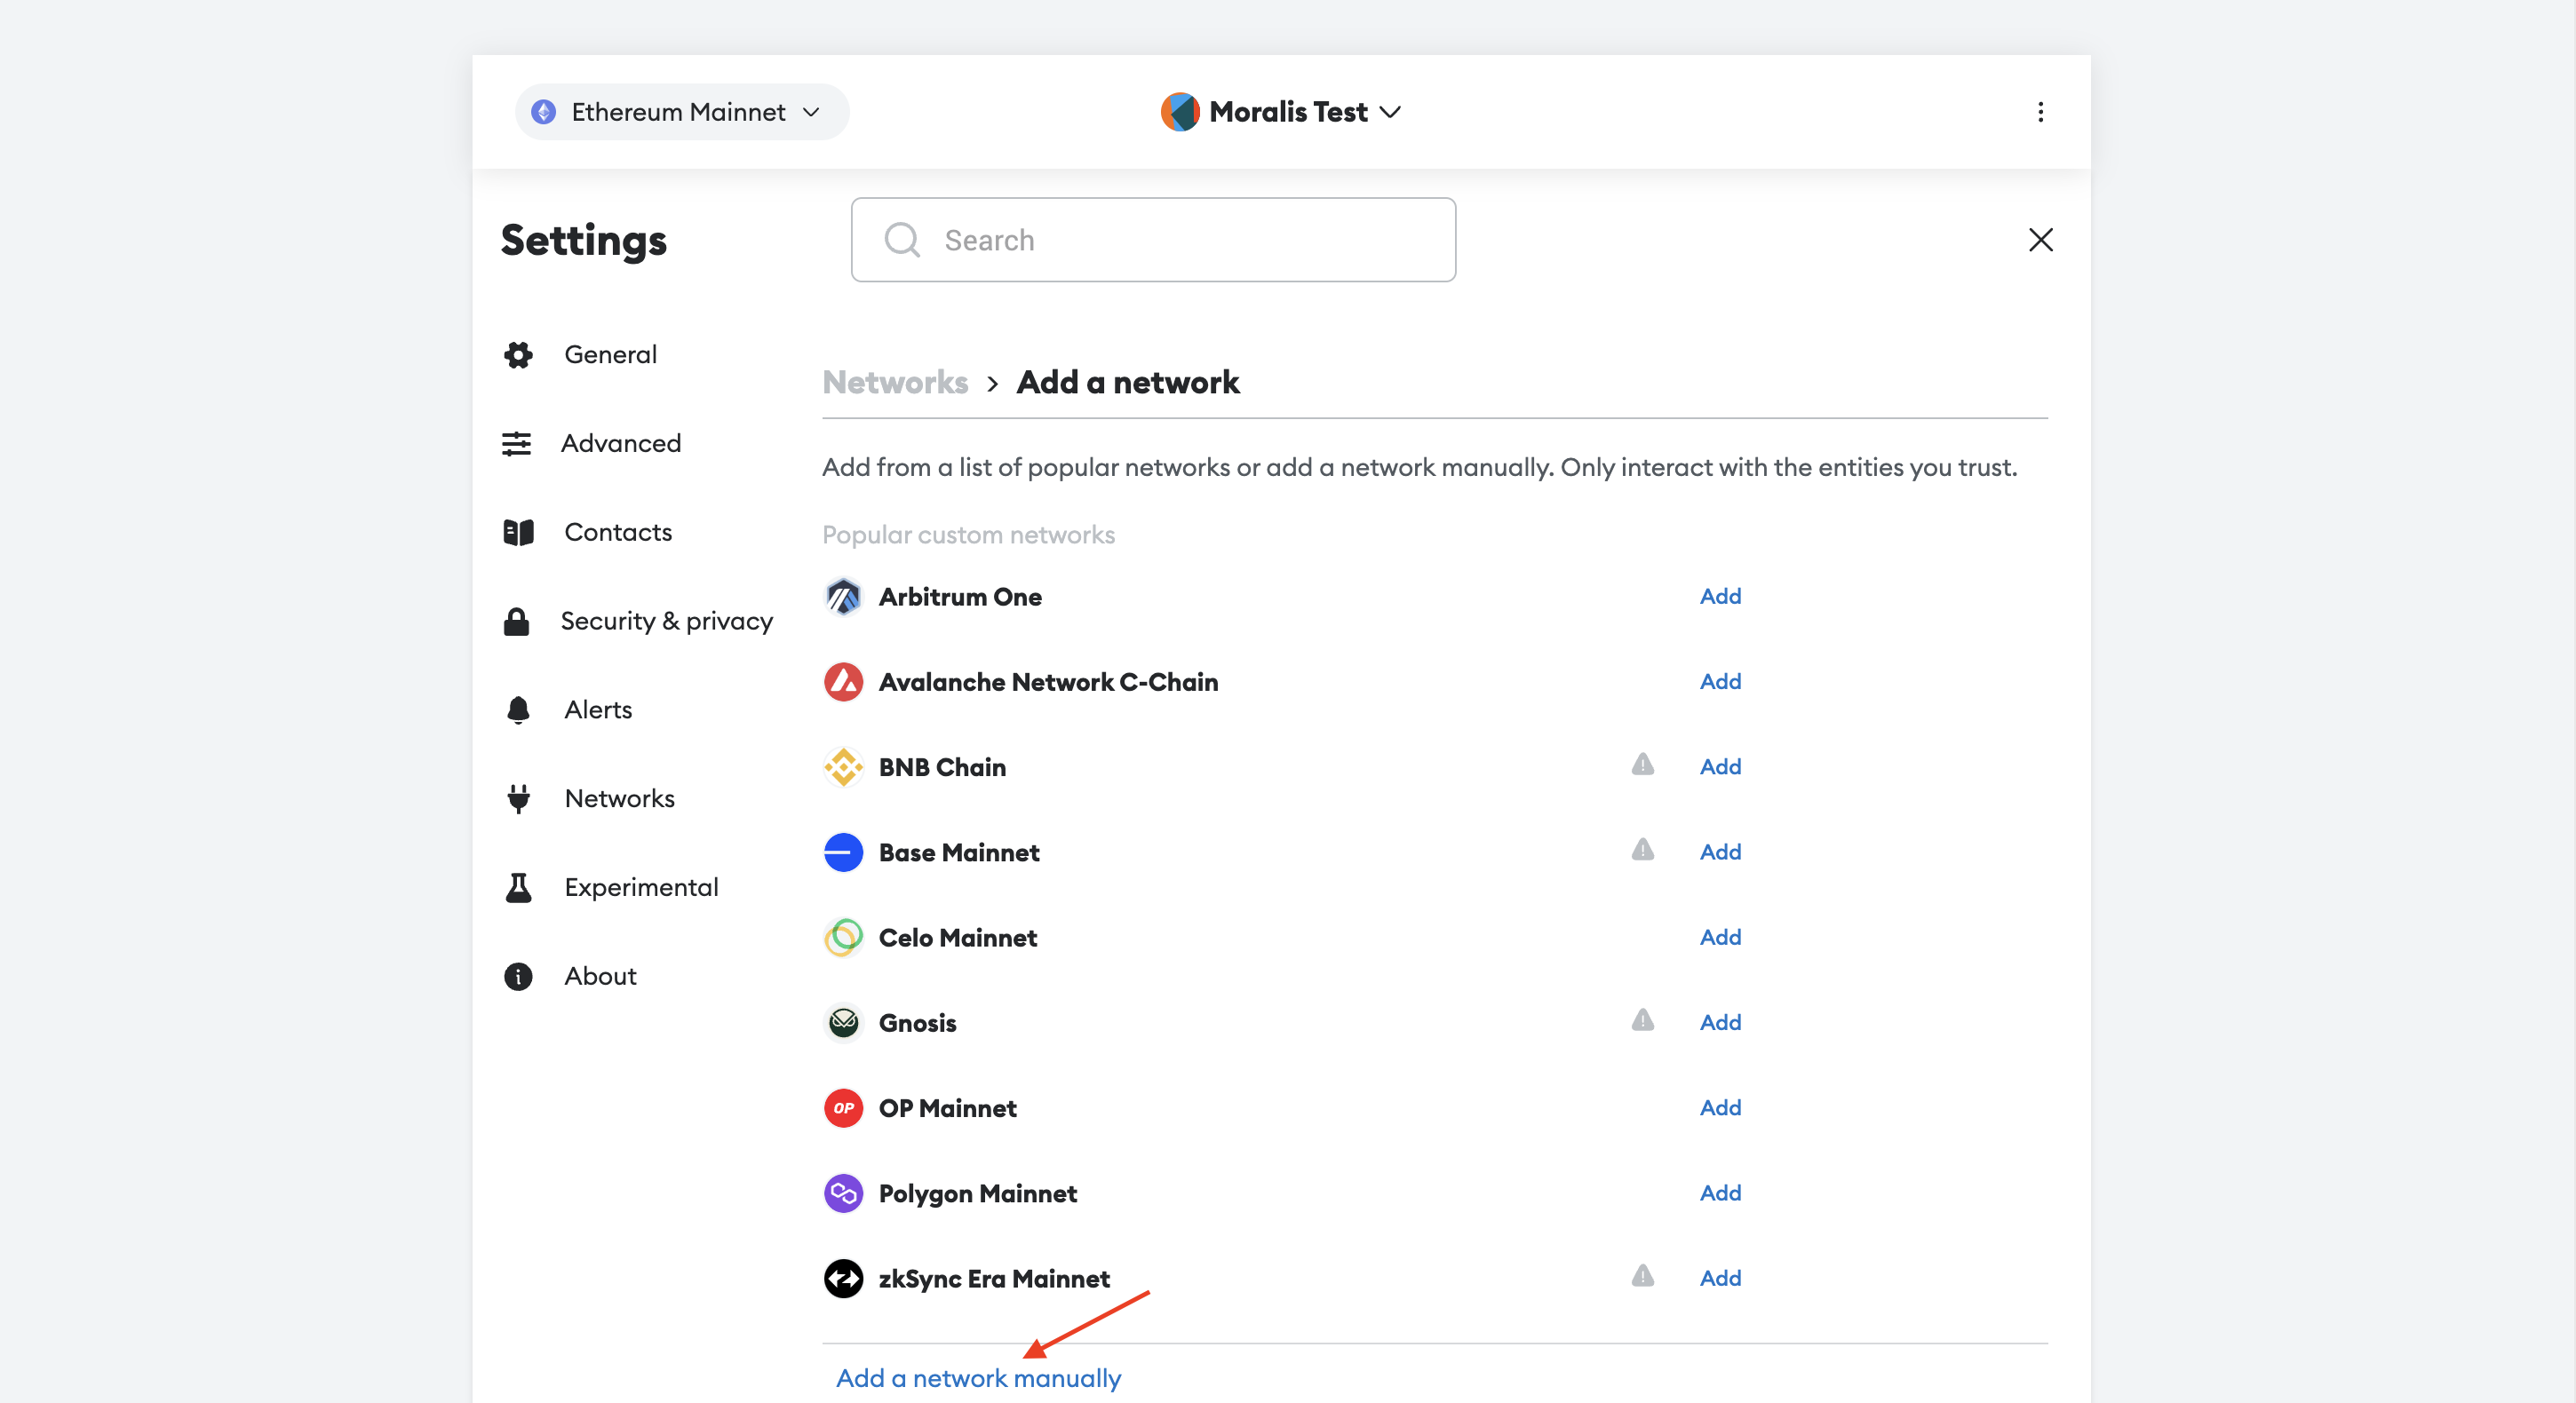The height and width of the screenshot is (1403, 2576).
Task: Click the Moralis Test account avatar
Action: 1180,112
